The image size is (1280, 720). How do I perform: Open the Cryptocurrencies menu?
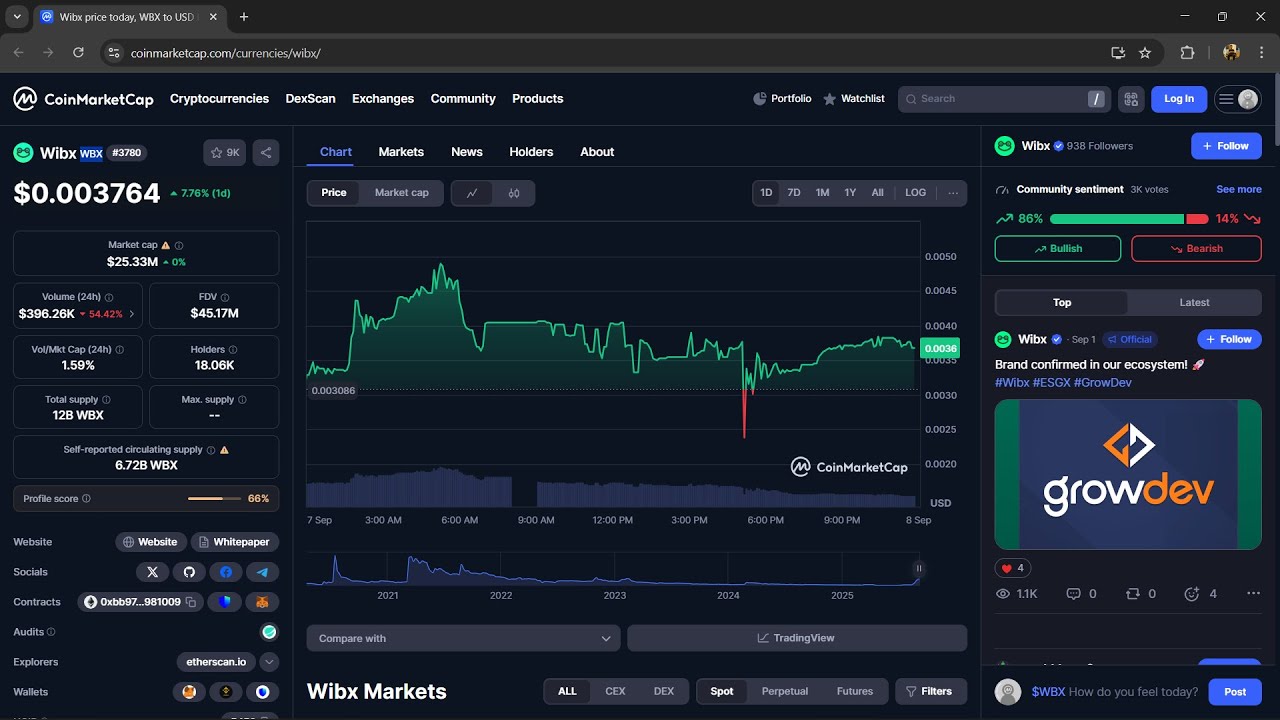pos(219,99)
